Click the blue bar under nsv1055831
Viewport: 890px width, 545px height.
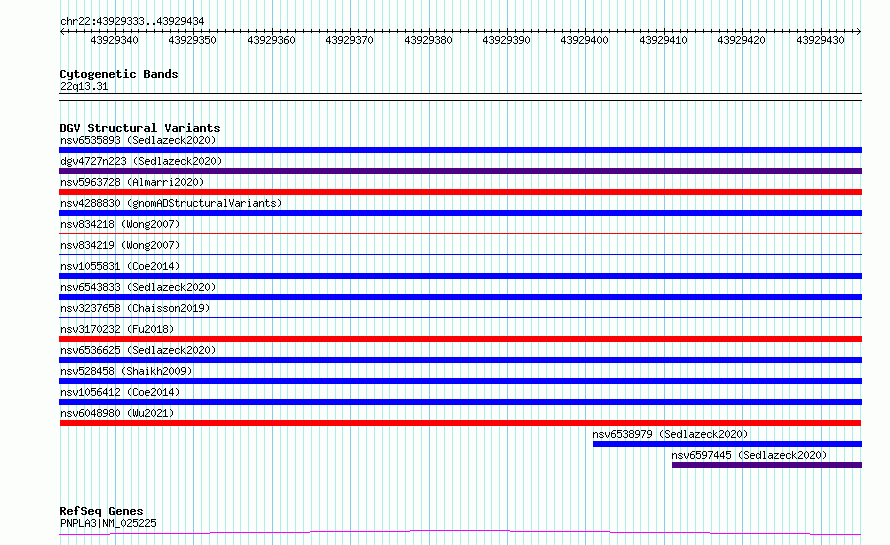(x=460, y=276)
